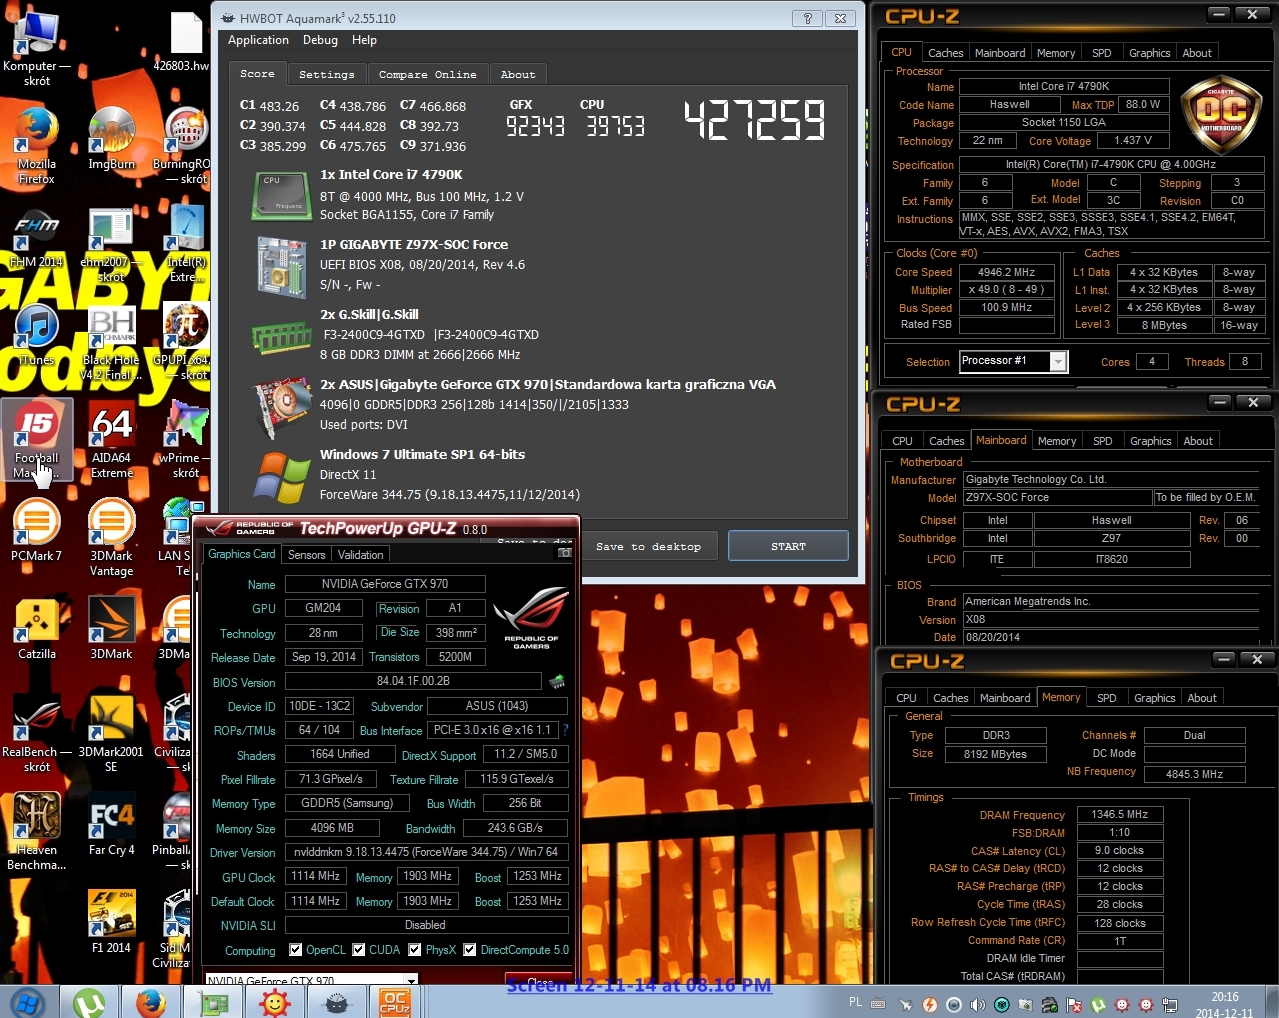
Task: Toggle the OpenCL checkbox in GPU-Z
Action: (295, 950)
